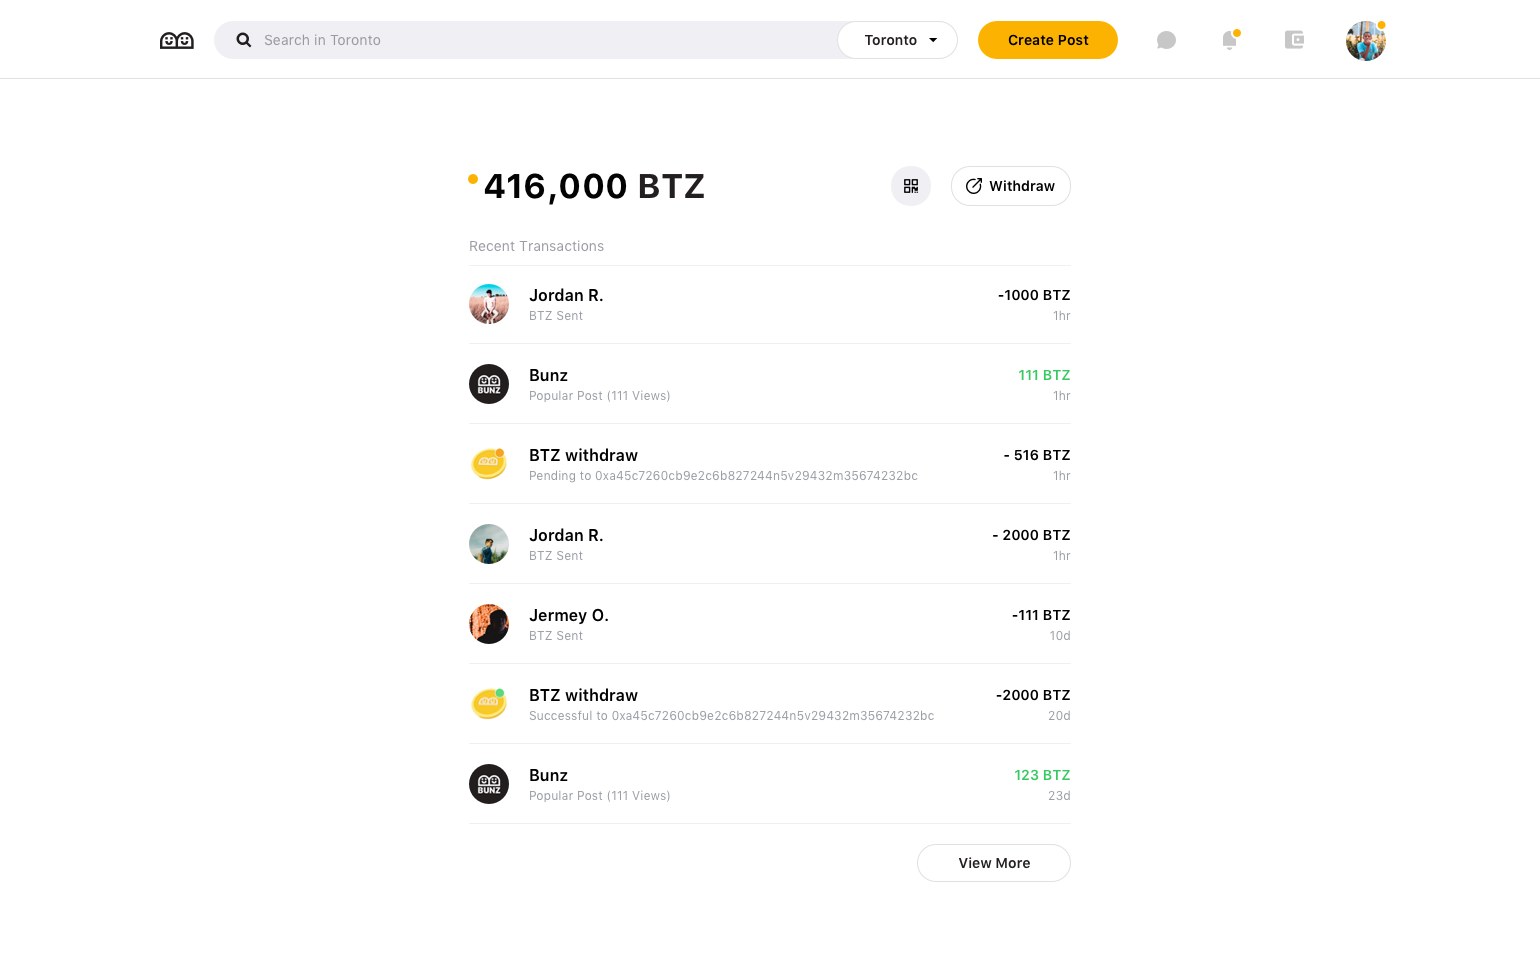
Task: Open the notifications bell
Action: click(x=1230, y=40)
